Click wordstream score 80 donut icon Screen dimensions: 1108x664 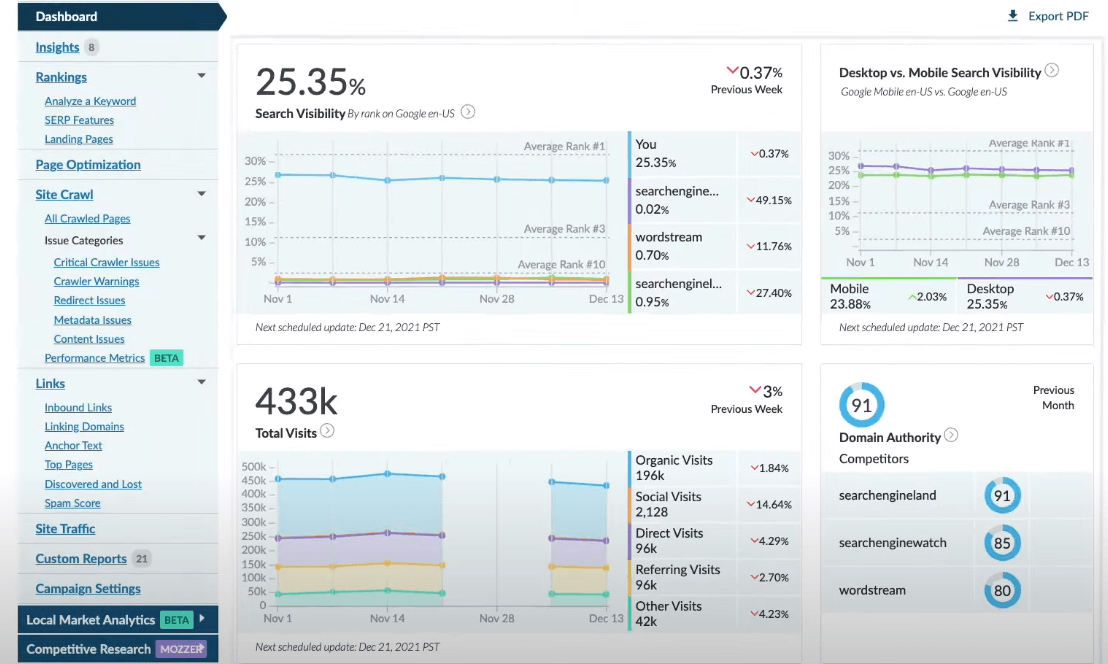coord(1002,590)
